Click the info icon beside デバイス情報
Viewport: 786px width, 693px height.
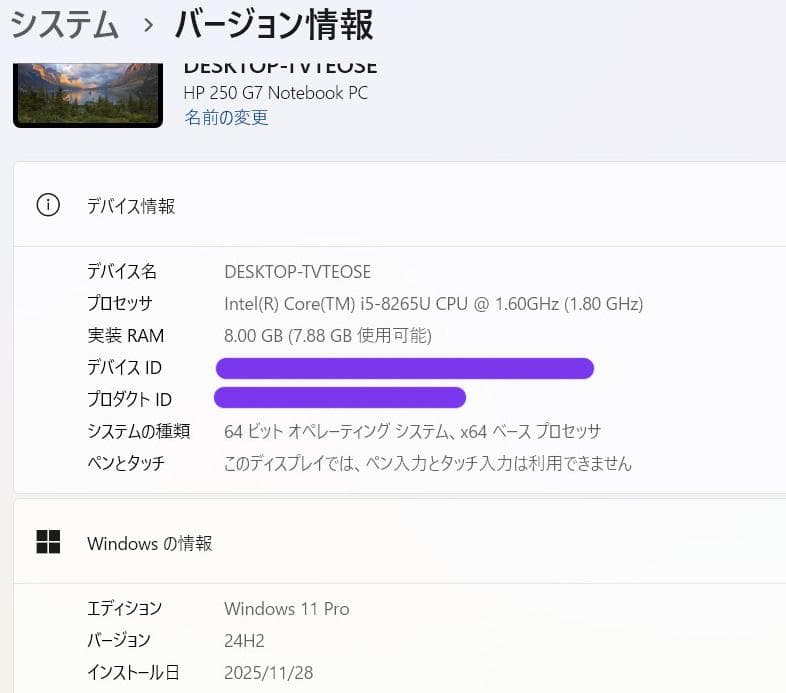click(x=47, y=206)
